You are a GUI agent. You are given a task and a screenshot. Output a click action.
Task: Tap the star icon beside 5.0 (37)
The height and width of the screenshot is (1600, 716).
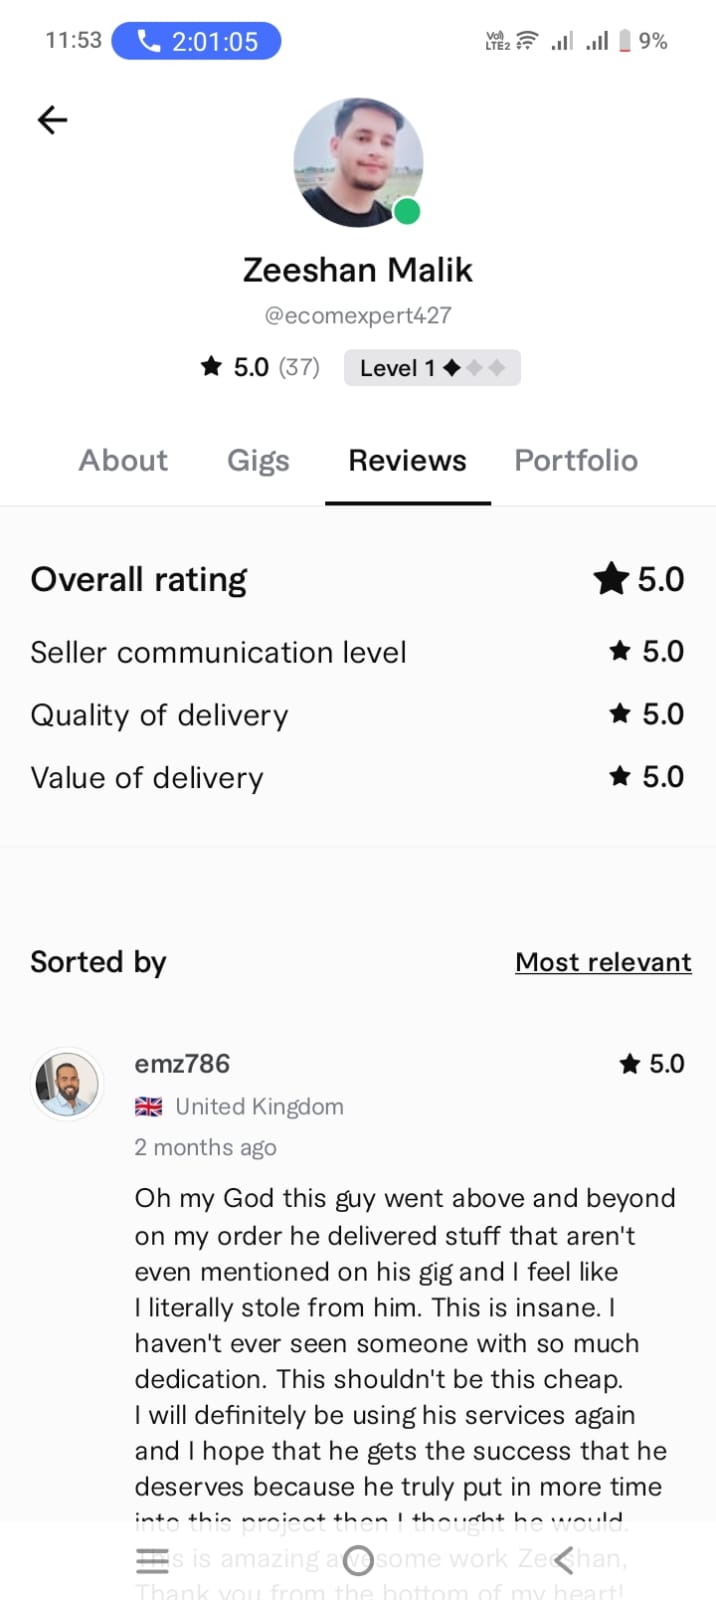click(x=211, y=367)
